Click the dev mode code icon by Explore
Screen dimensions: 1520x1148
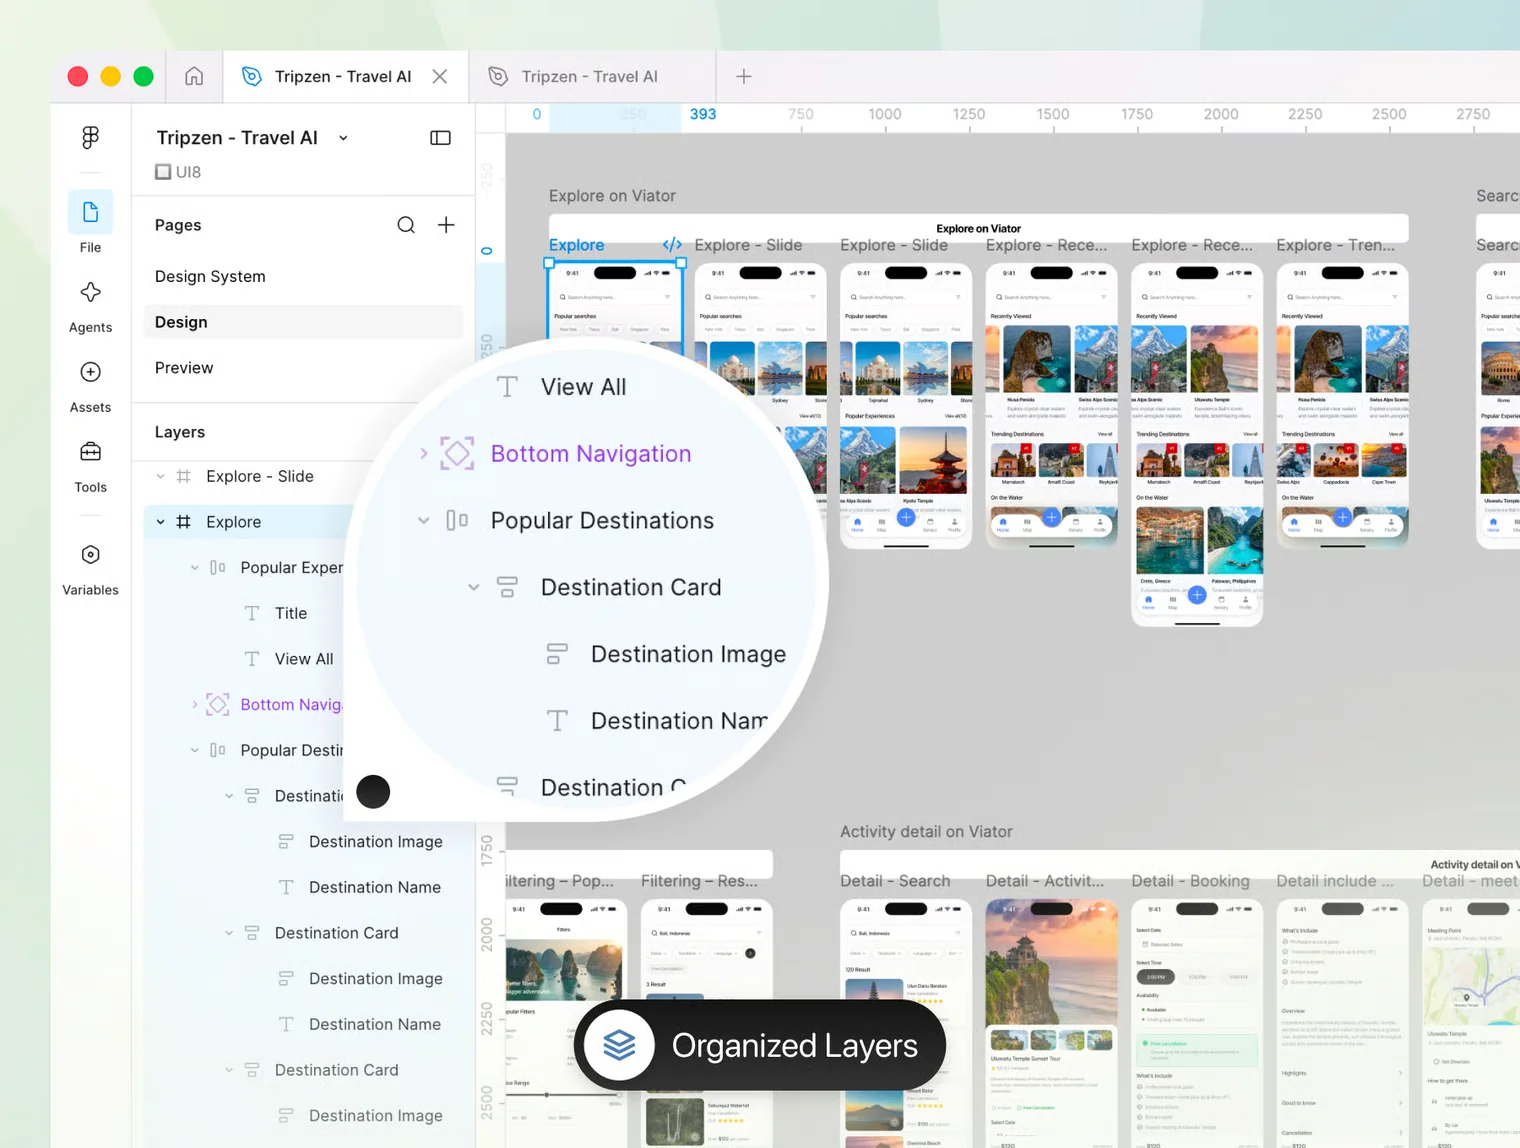click(672, 245)
